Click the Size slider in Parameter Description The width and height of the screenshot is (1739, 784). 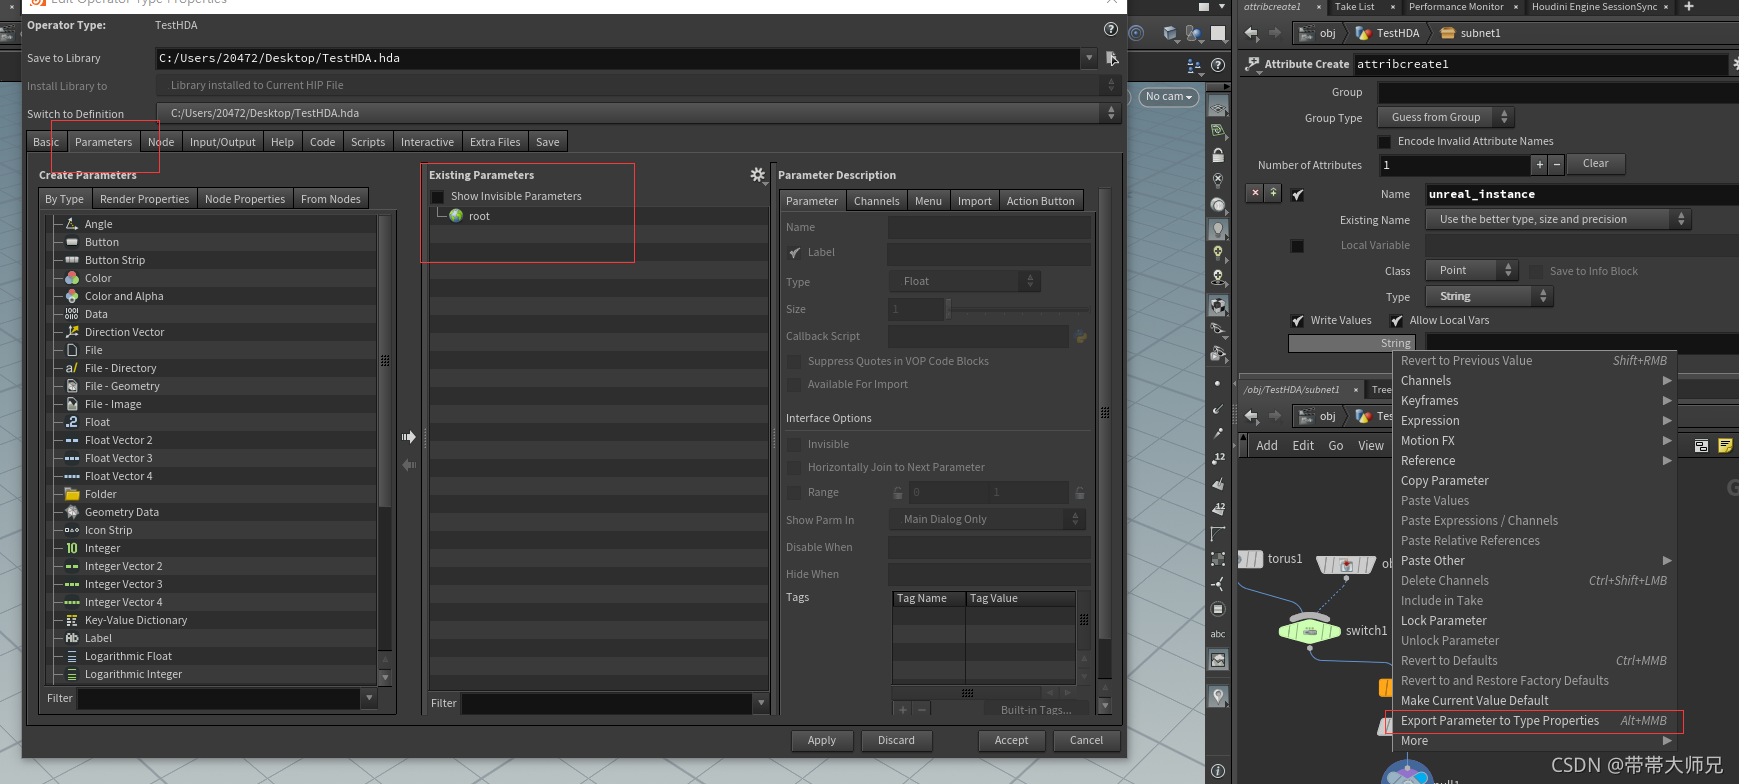point(1018,309)
